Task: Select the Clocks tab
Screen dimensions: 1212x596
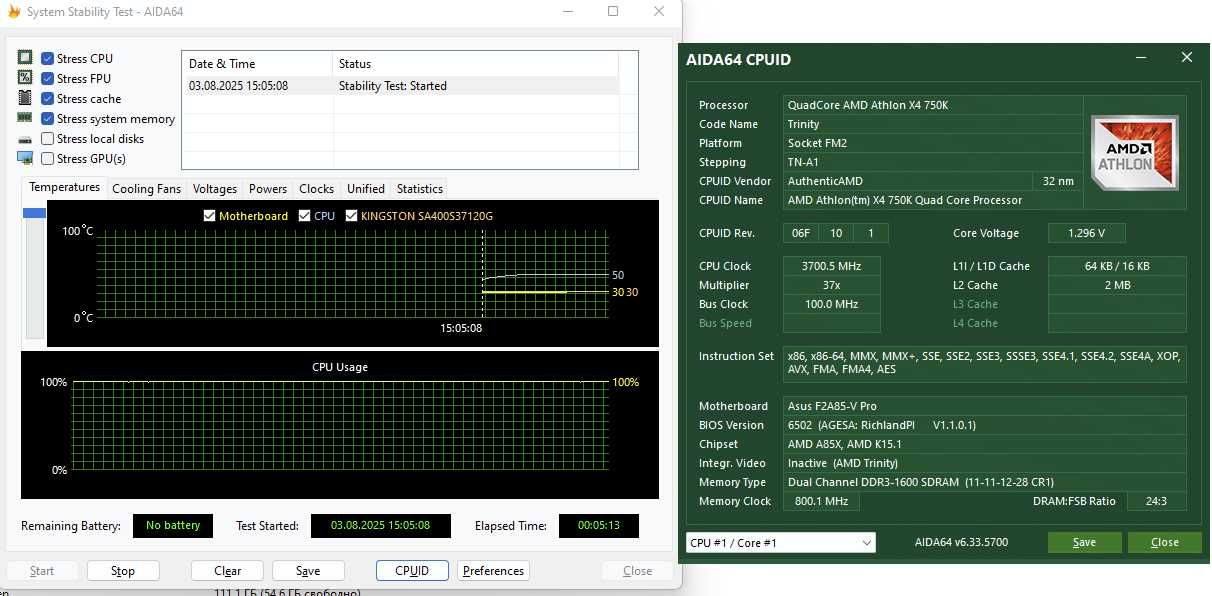Action: (x=316, y=188)
